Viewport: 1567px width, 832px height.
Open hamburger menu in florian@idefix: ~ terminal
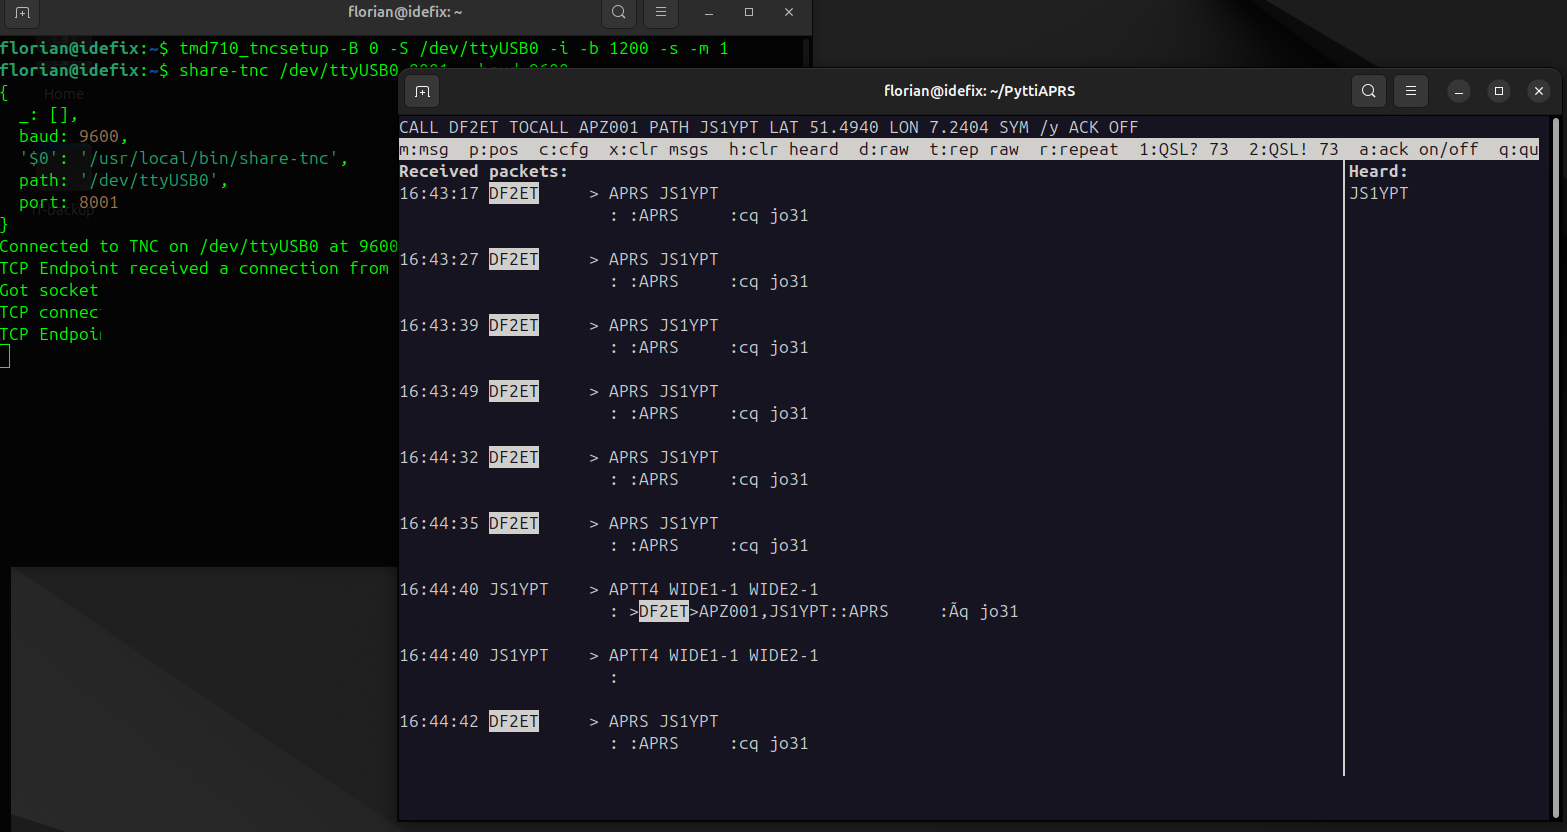point(660,13)
